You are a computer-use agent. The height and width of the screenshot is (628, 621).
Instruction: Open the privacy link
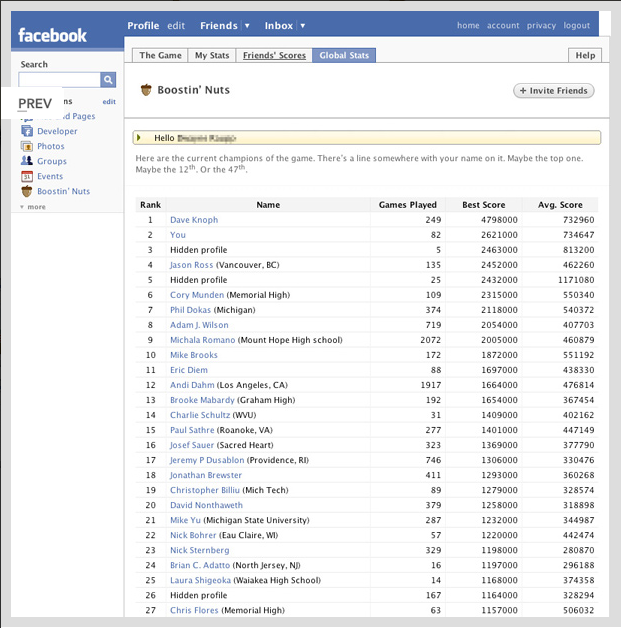[541, 25]
